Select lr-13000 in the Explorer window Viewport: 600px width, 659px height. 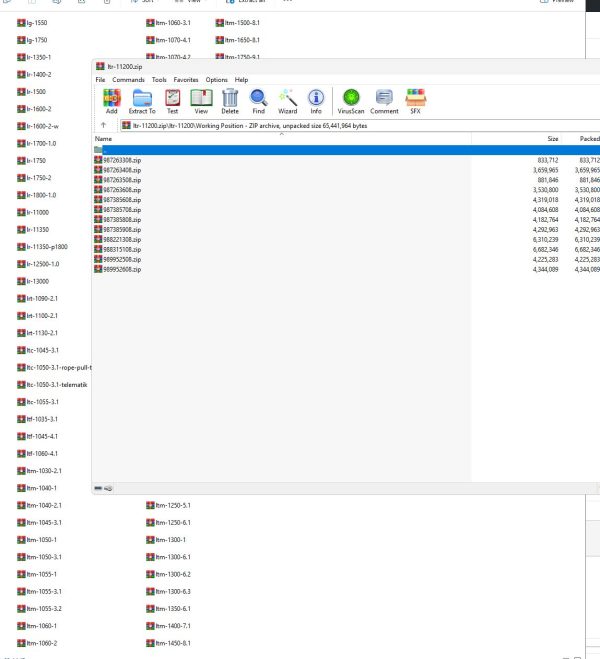point(33,281)
